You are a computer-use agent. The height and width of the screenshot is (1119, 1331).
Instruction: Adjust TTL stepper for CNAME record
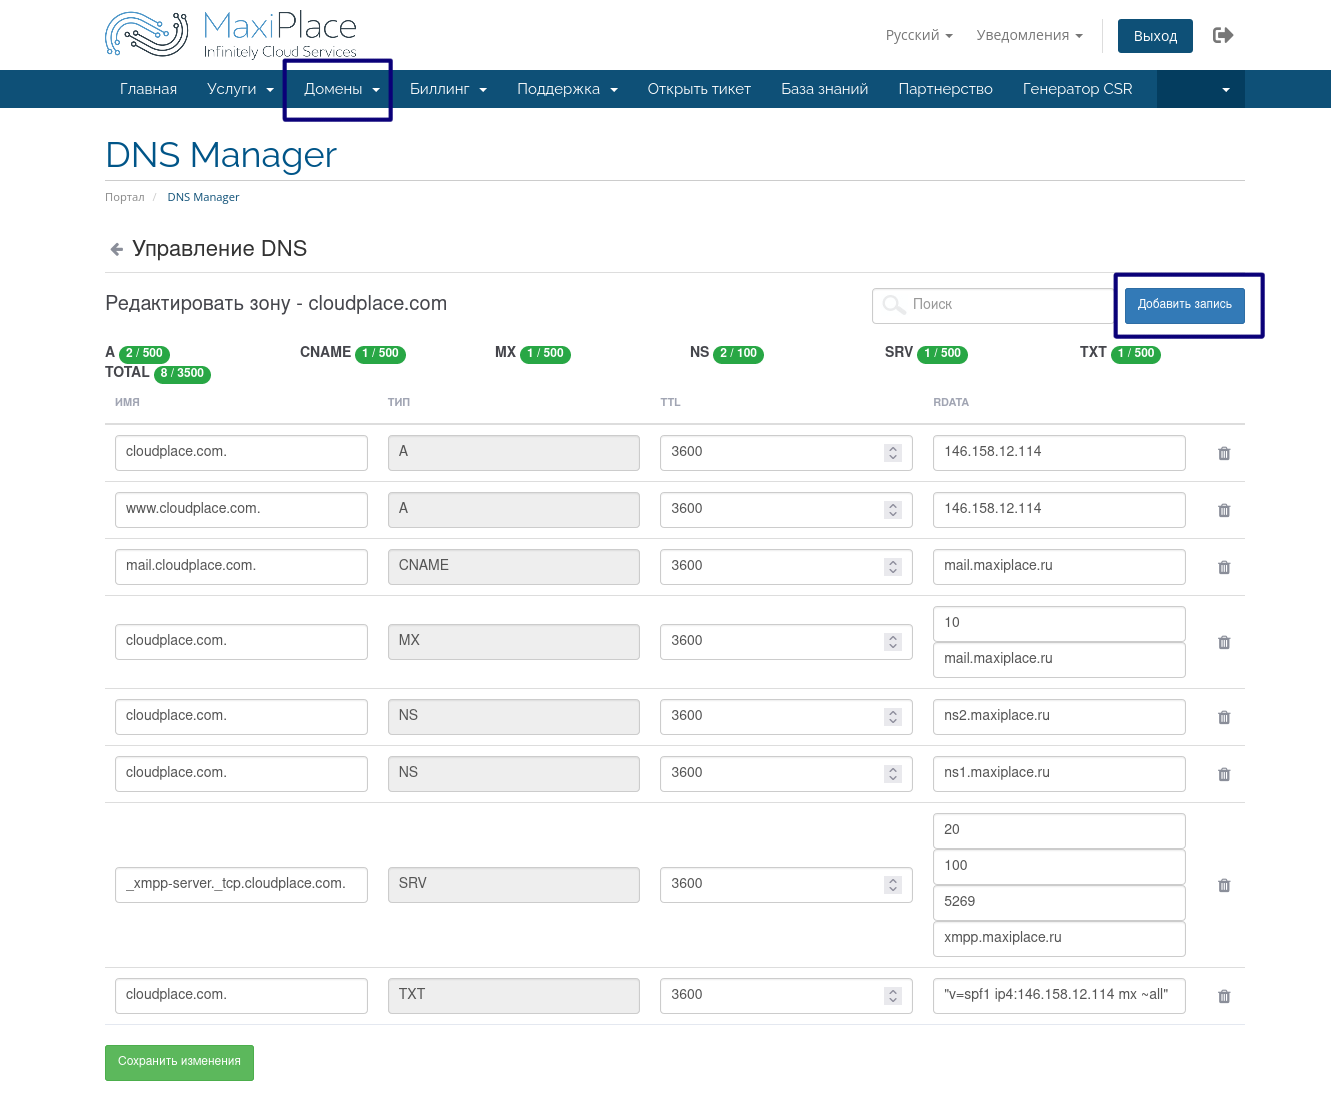tap(893, 567)
